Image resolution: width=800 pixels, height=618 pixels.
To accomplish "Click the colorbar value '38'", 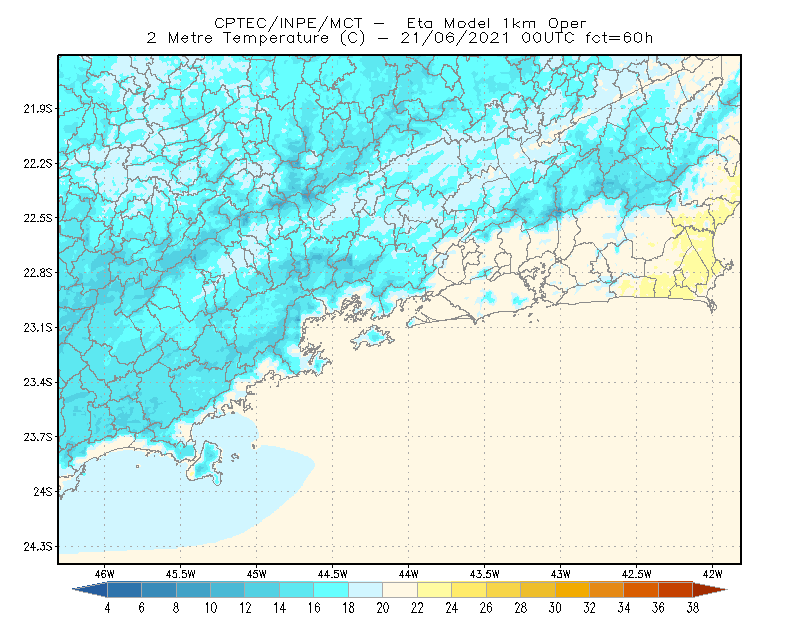I will click(692, 608).
